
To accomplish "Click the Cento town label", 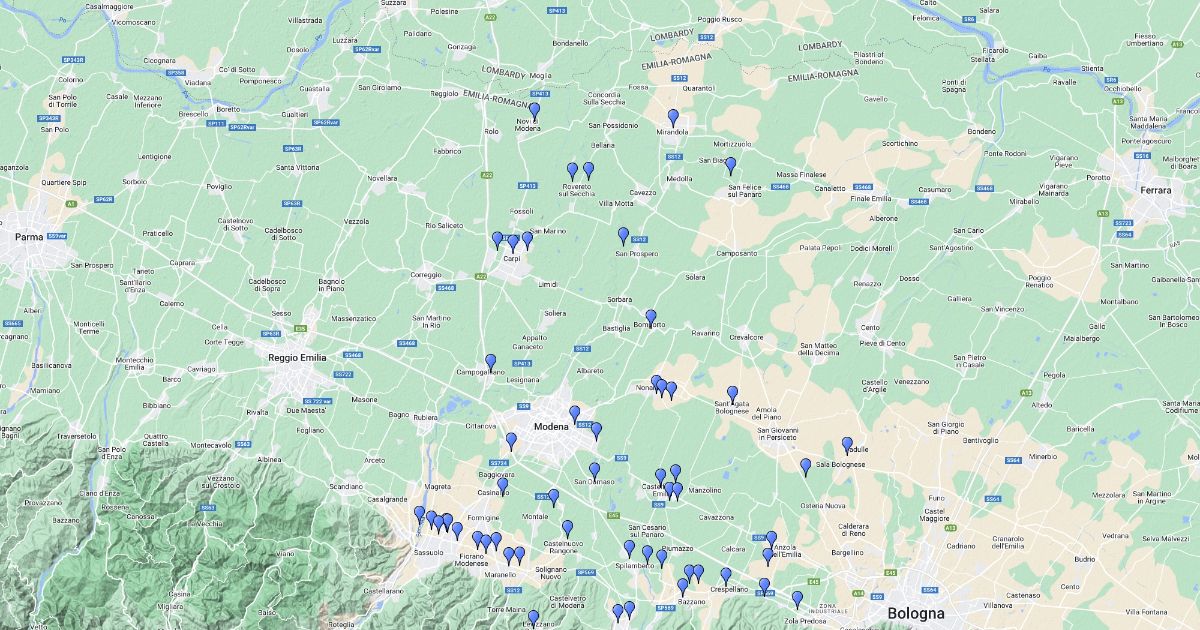I will [870, 328].
